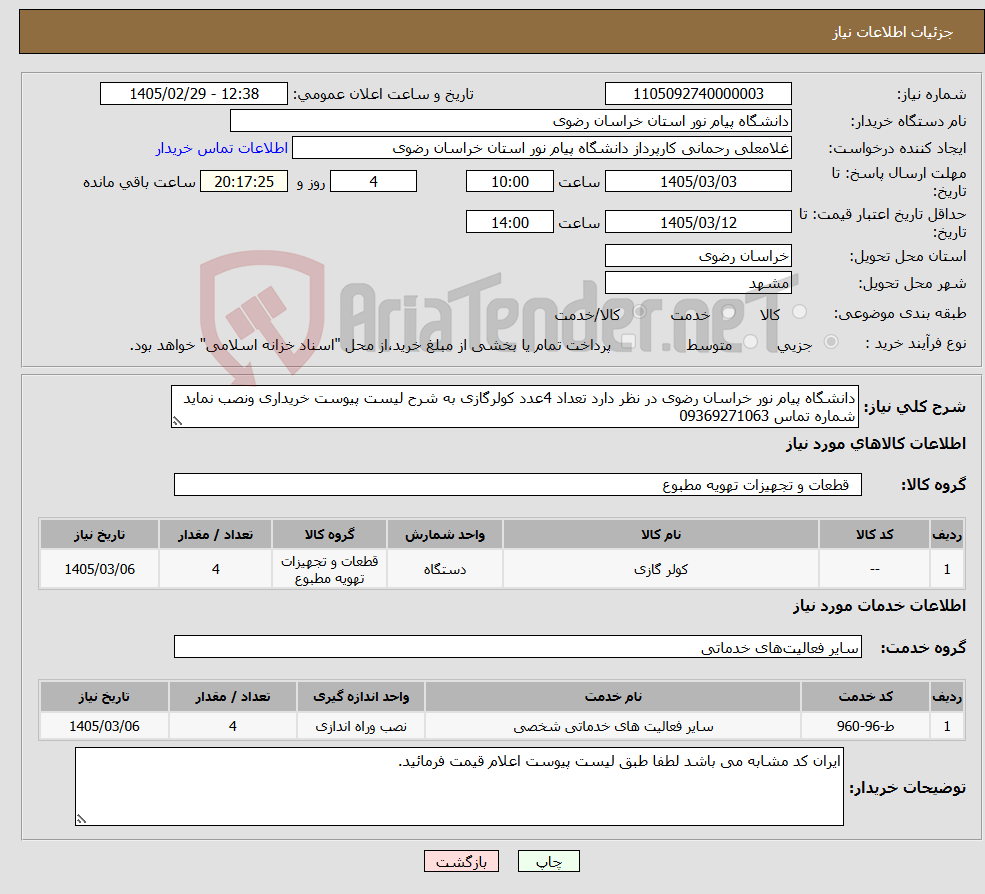The height and width of the screenshot is (894, 985).
Task: Select the خدمت radio button
Action: click(x=729, y=312)
